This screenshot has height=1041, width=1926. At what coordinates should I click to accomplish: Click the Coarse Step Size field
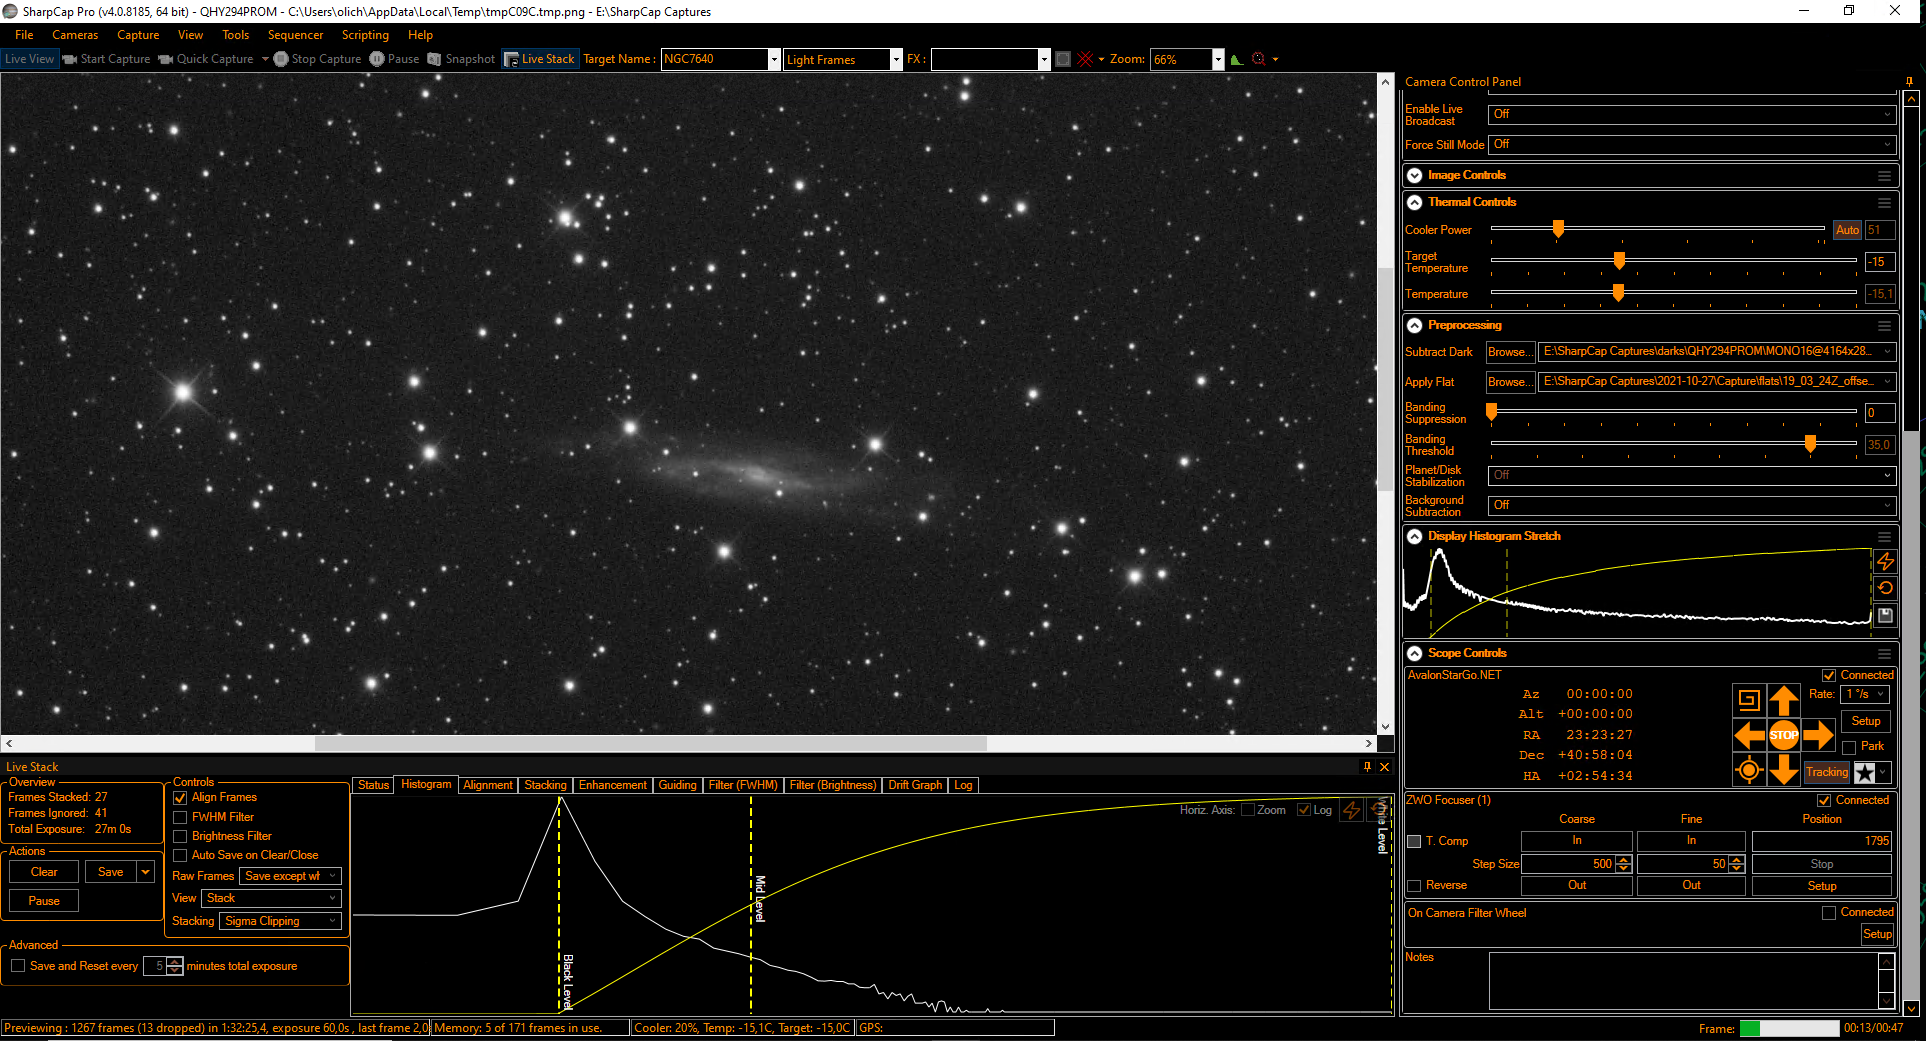[1568, 864]
